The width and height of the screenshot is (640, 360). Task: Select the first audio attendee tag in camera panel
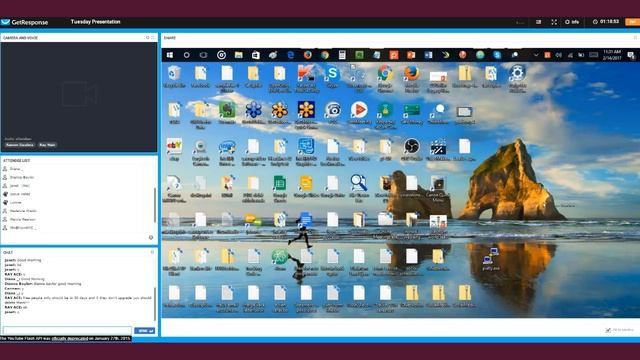click(x=20, y=145)
